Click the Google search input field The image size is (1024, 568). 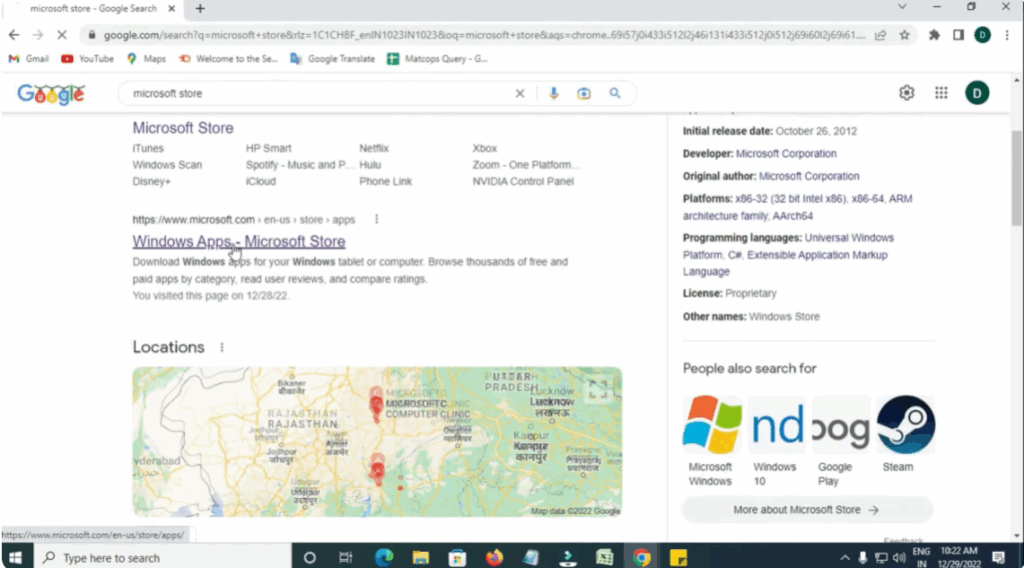[x=320, y=93]
